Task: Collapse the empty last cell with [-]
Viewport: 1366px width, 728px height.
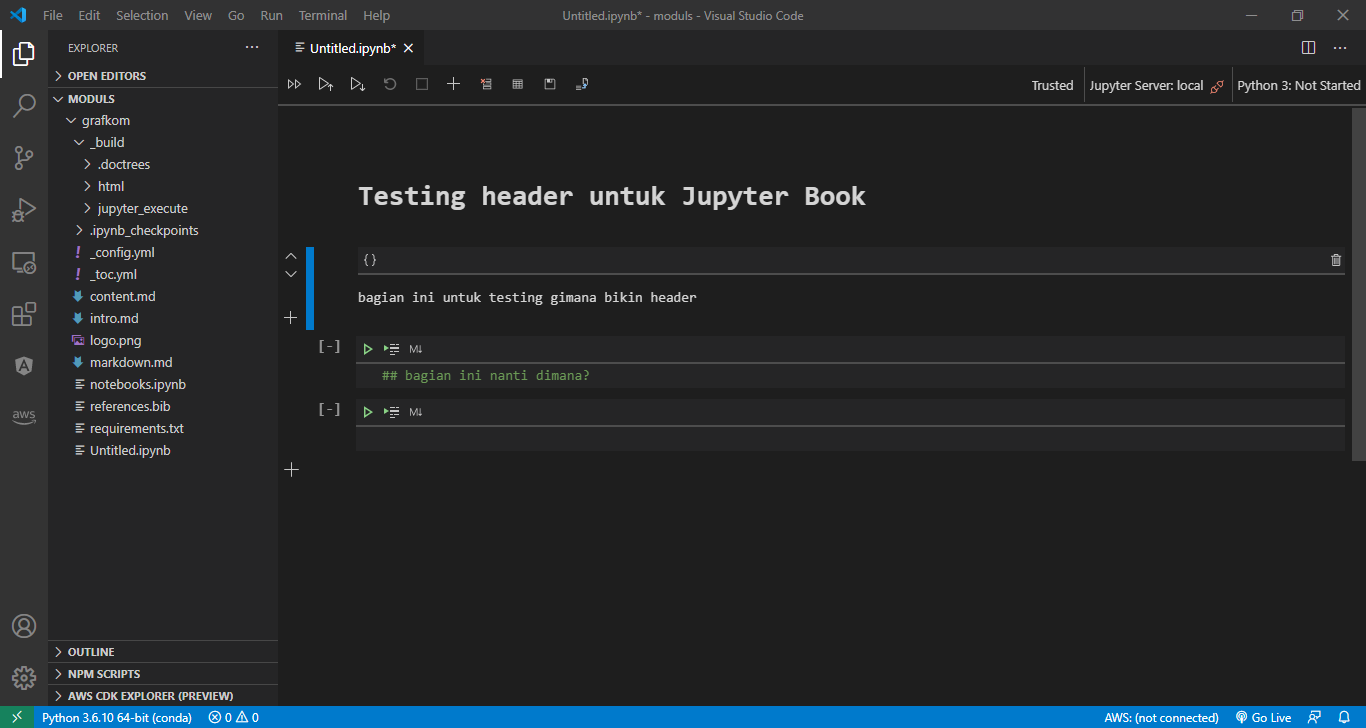Action: click(x=329, y=410)
